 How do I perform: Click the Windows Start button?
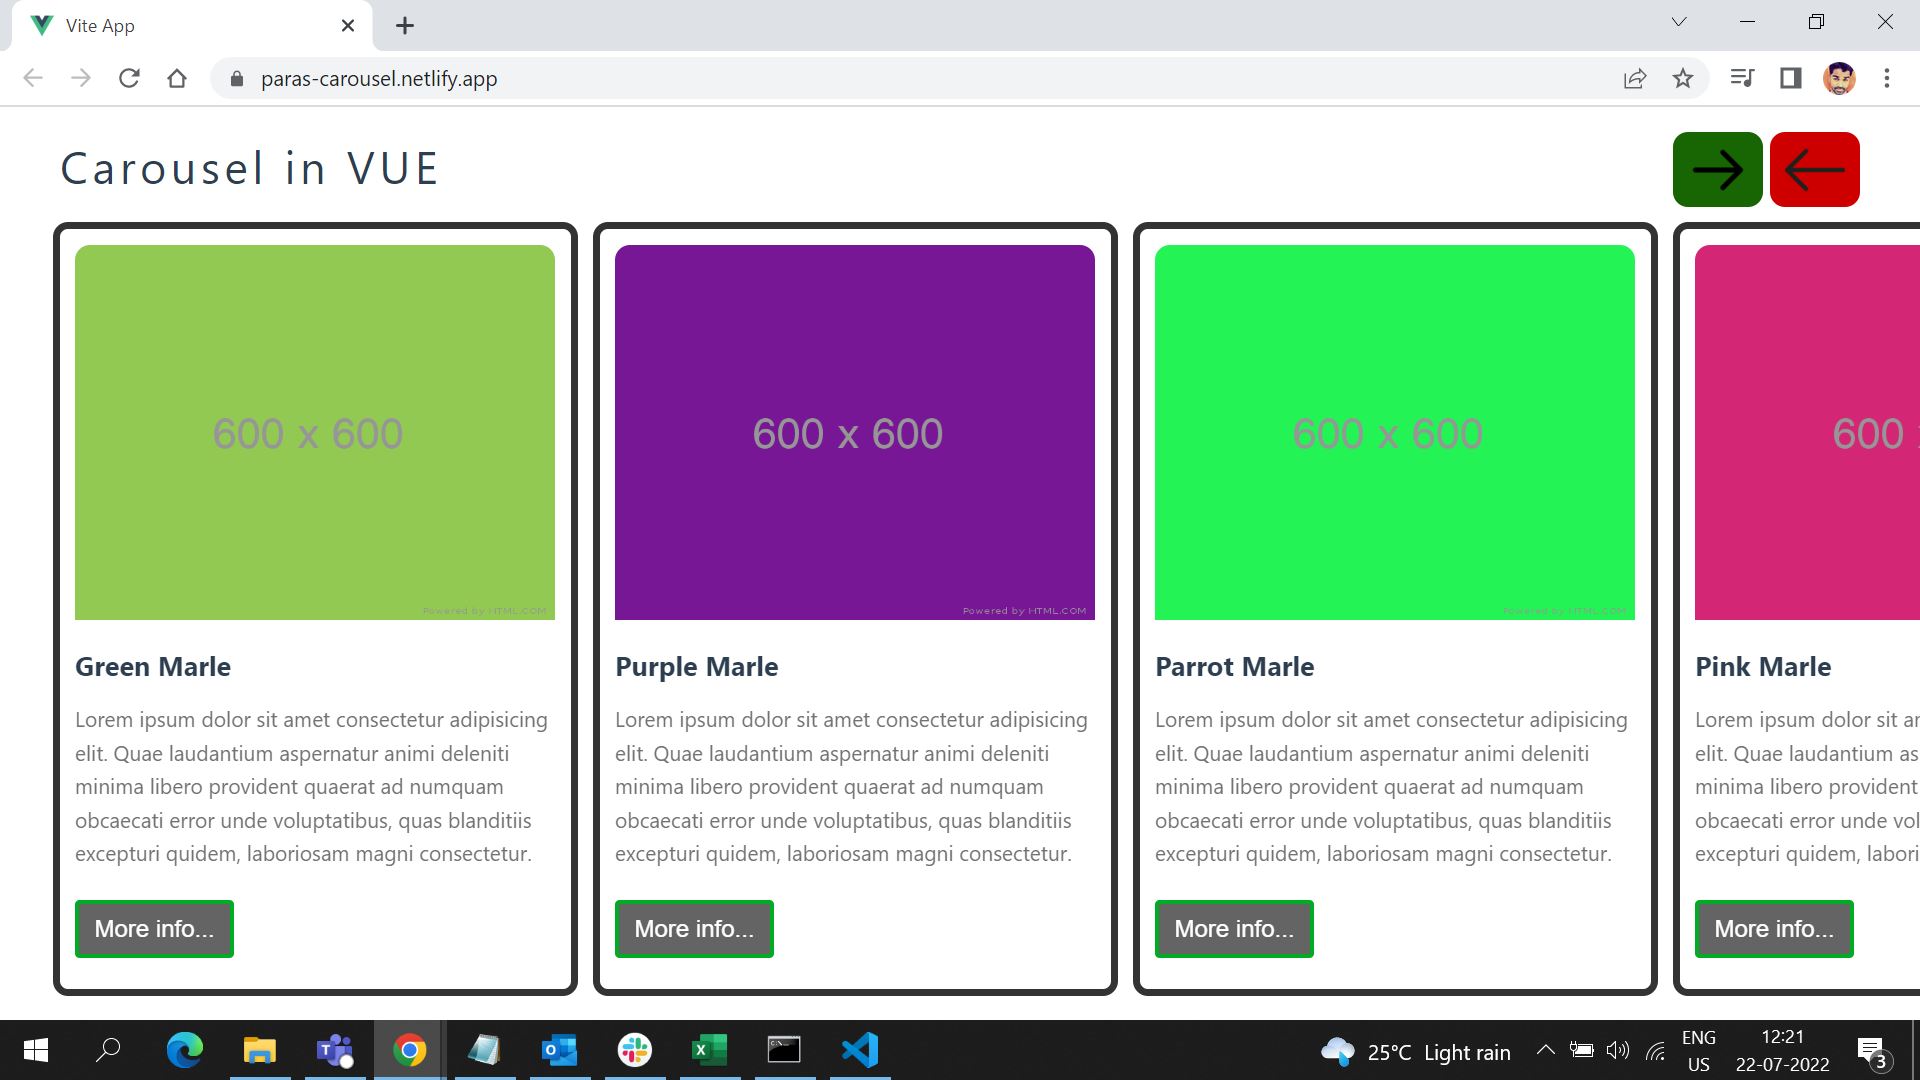[x=35, y=1050]
